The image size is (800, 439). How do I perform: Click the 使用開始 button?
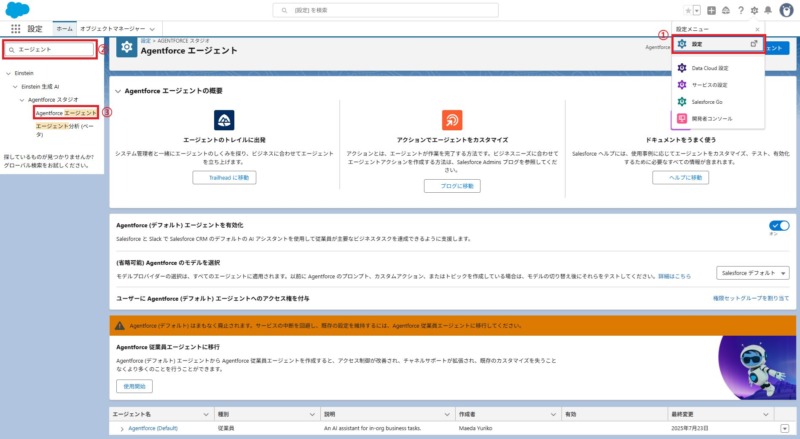[x=134, y=386]
